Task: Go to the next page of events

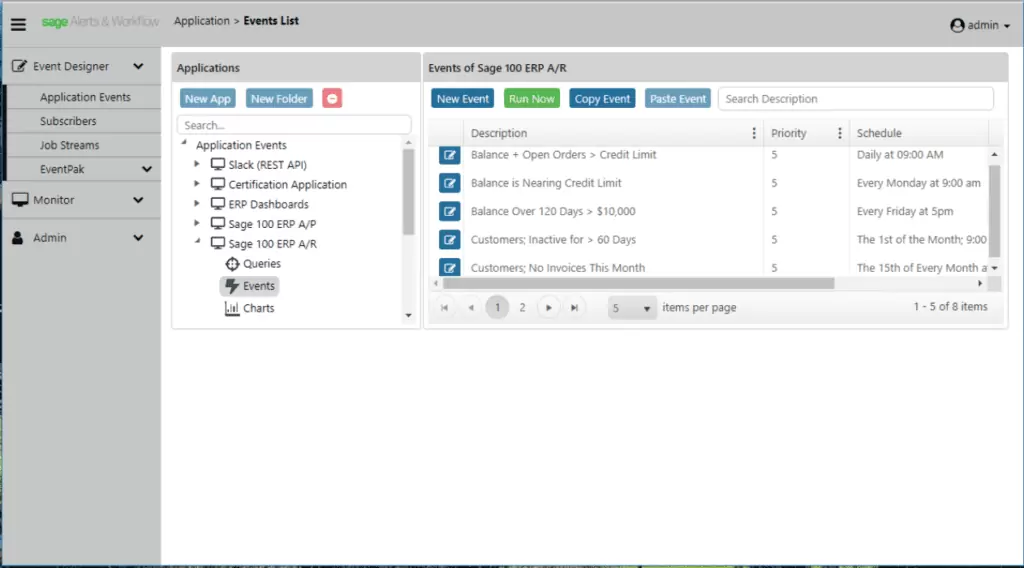Action: coord(549,308)
